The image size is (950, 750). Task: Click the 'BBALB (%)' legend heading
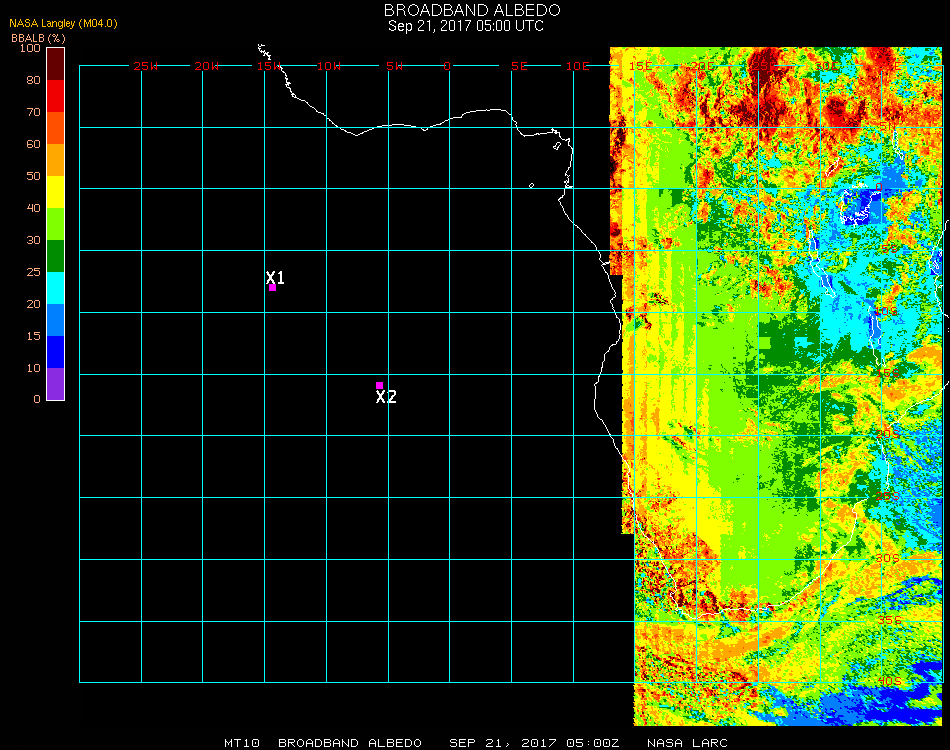pos(38,38)
